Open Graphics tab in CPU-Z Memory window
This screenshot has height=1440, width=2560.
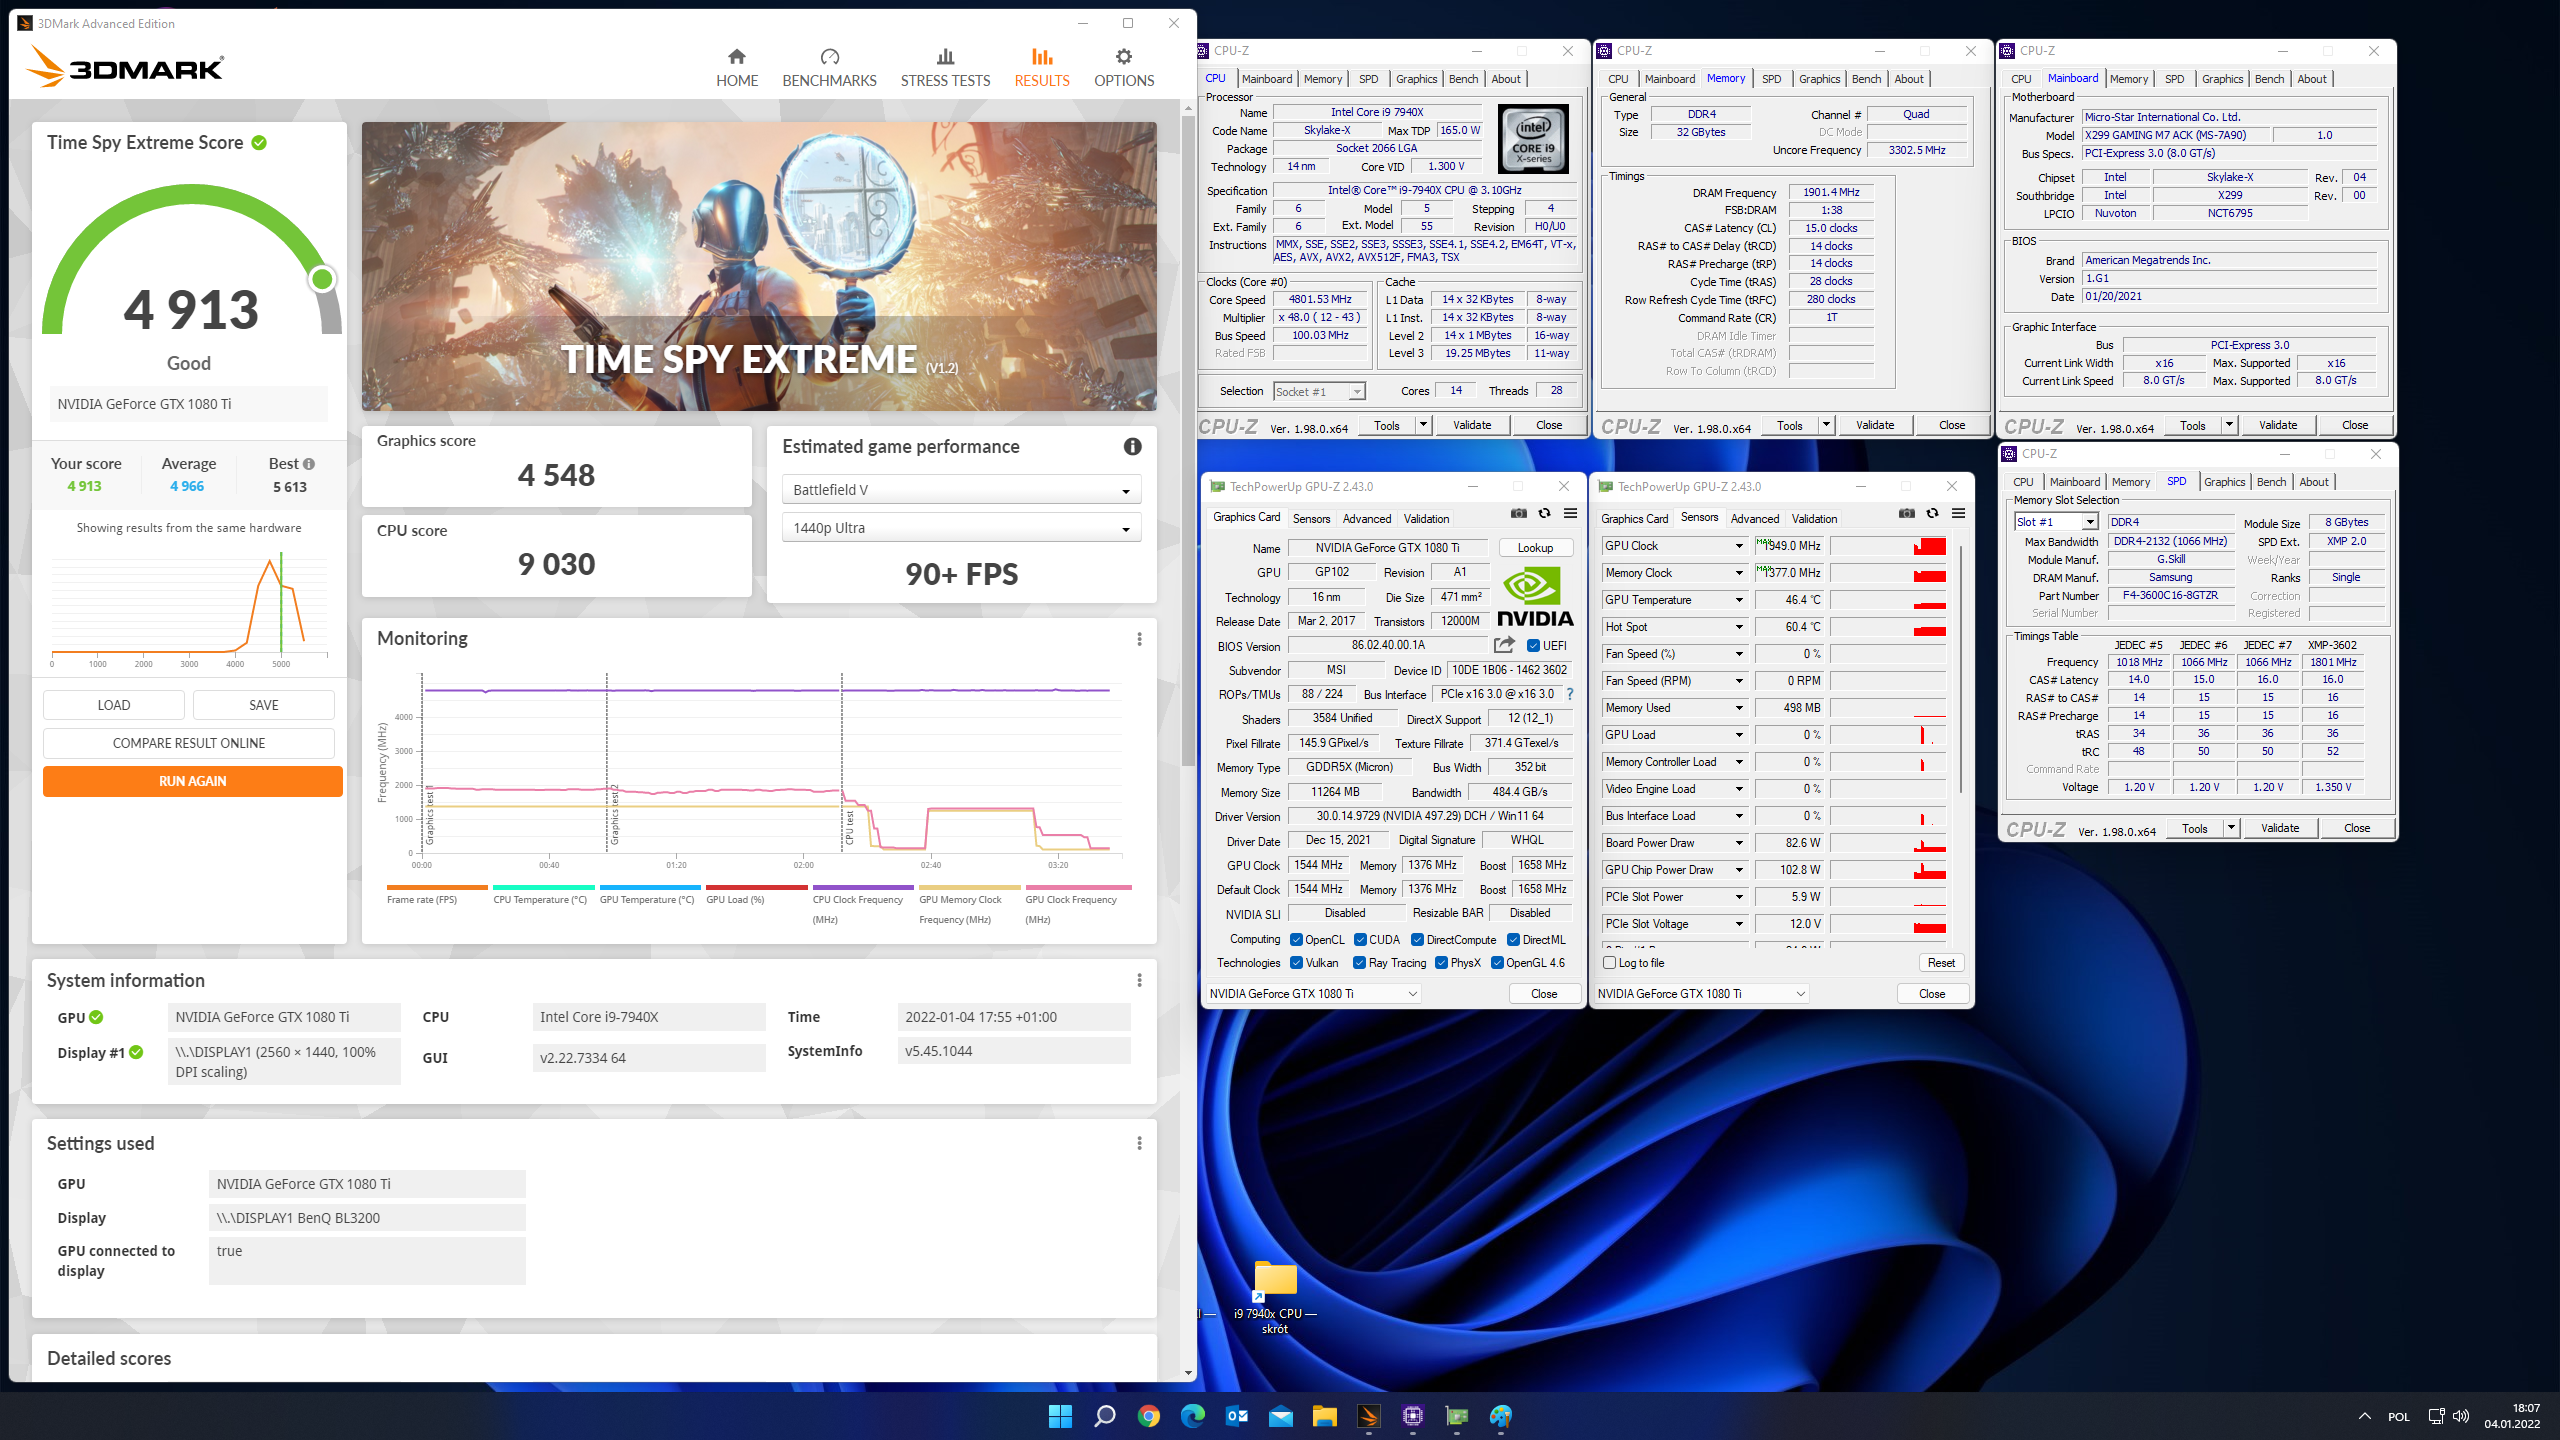pyautogui.click(x=1819, y=79)
